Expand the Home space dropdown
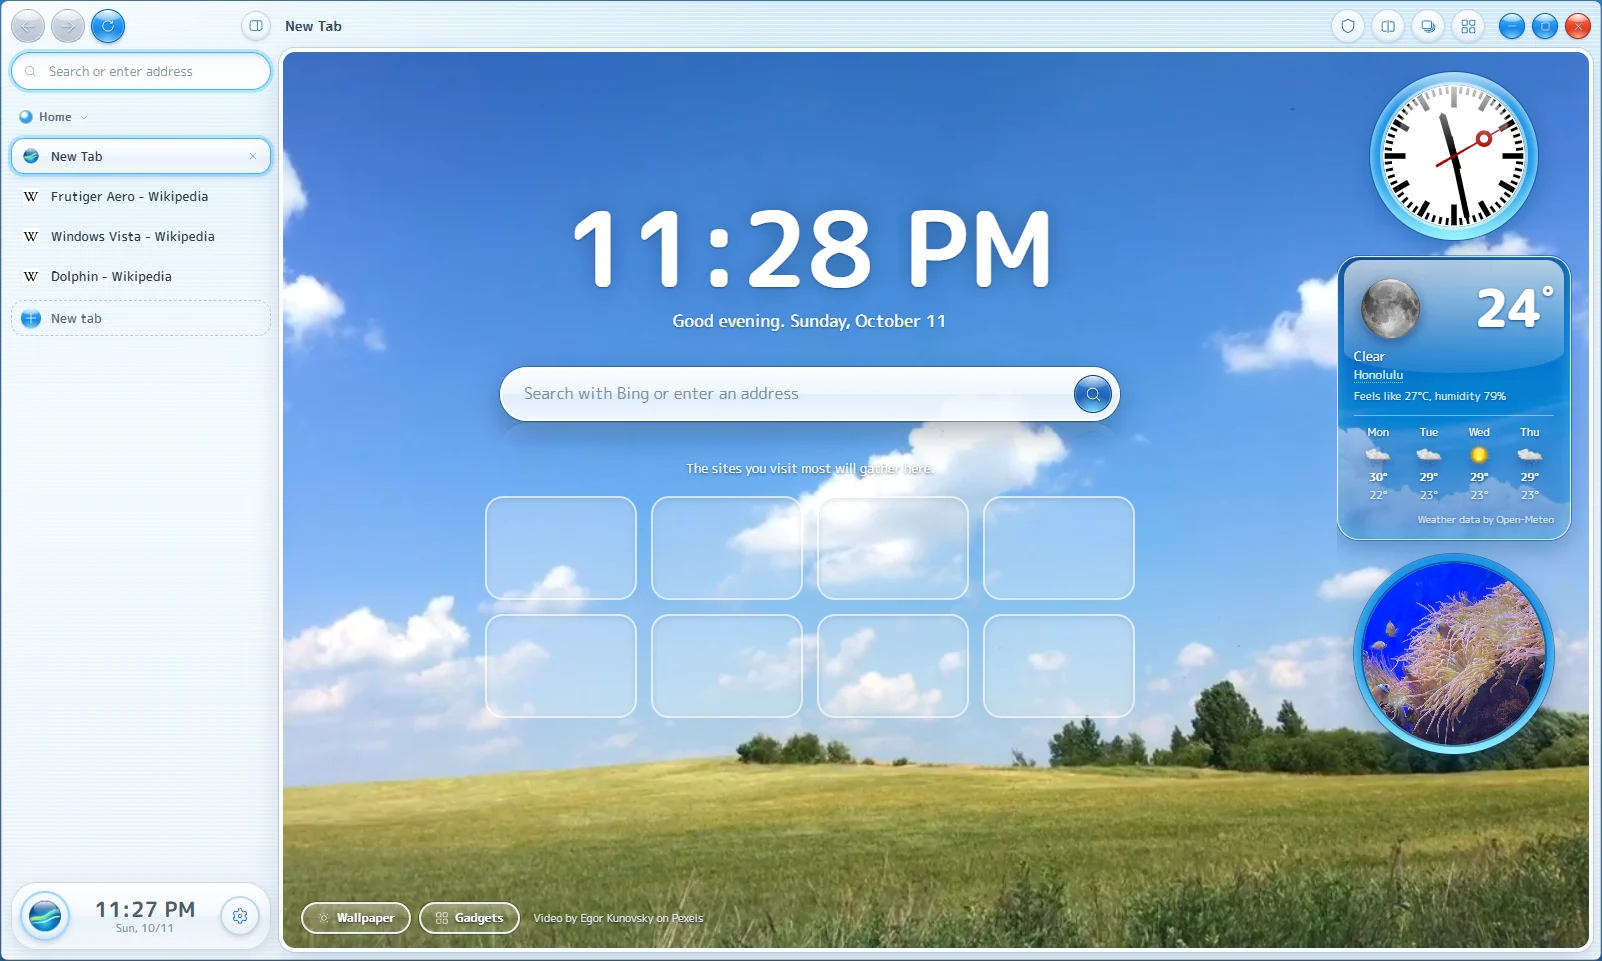The width and height of the screenshot is (1602, 961). pos(54,117)
